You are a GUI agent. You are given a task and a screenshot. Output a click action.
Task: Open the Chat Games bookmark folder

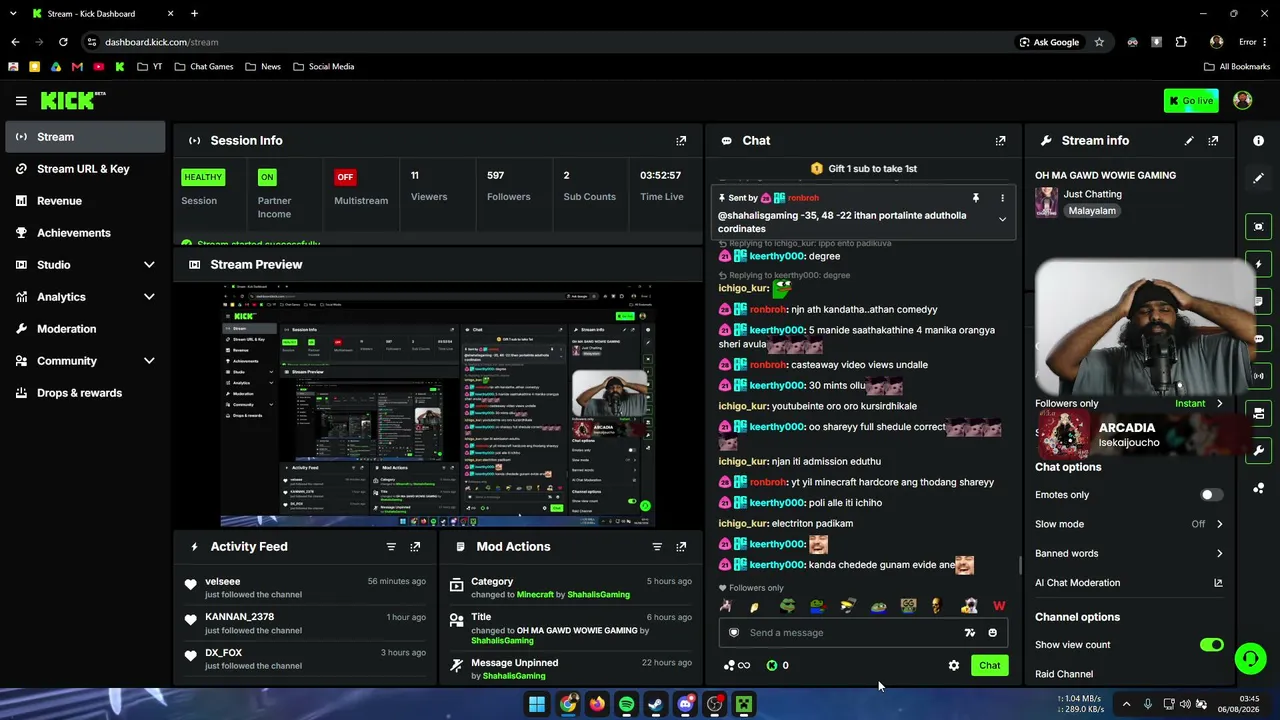tap(204, 67)
